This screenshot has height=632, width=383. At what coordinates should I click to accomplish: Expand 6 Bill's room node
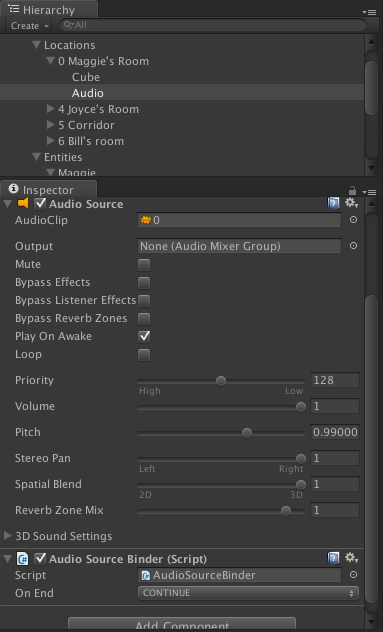[50, 141]
